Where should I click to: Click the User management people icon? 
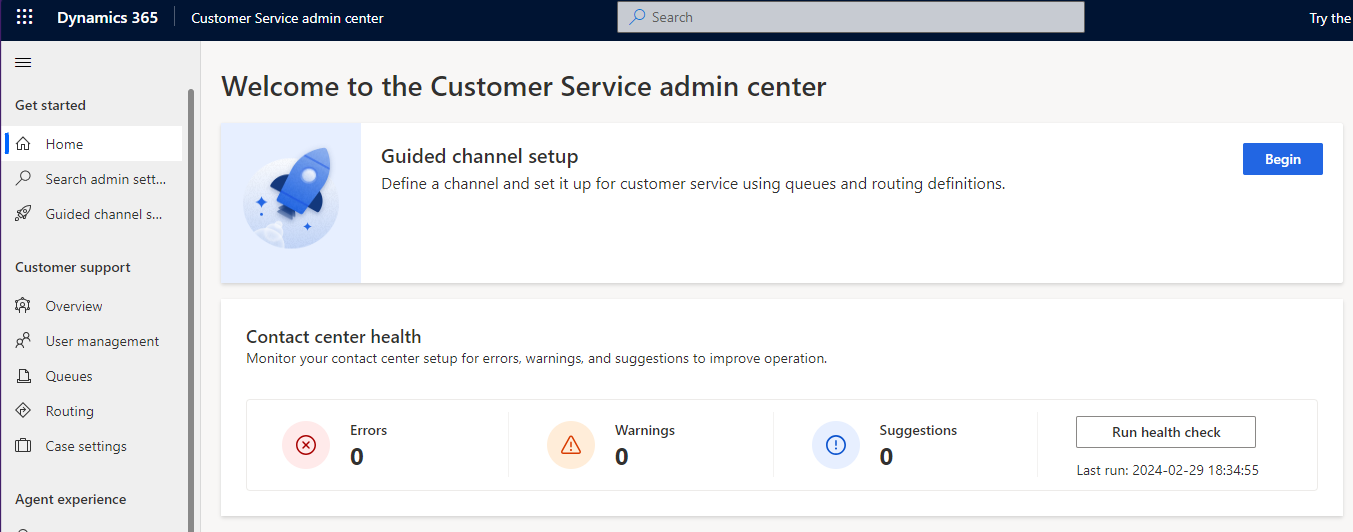point(23,341)
